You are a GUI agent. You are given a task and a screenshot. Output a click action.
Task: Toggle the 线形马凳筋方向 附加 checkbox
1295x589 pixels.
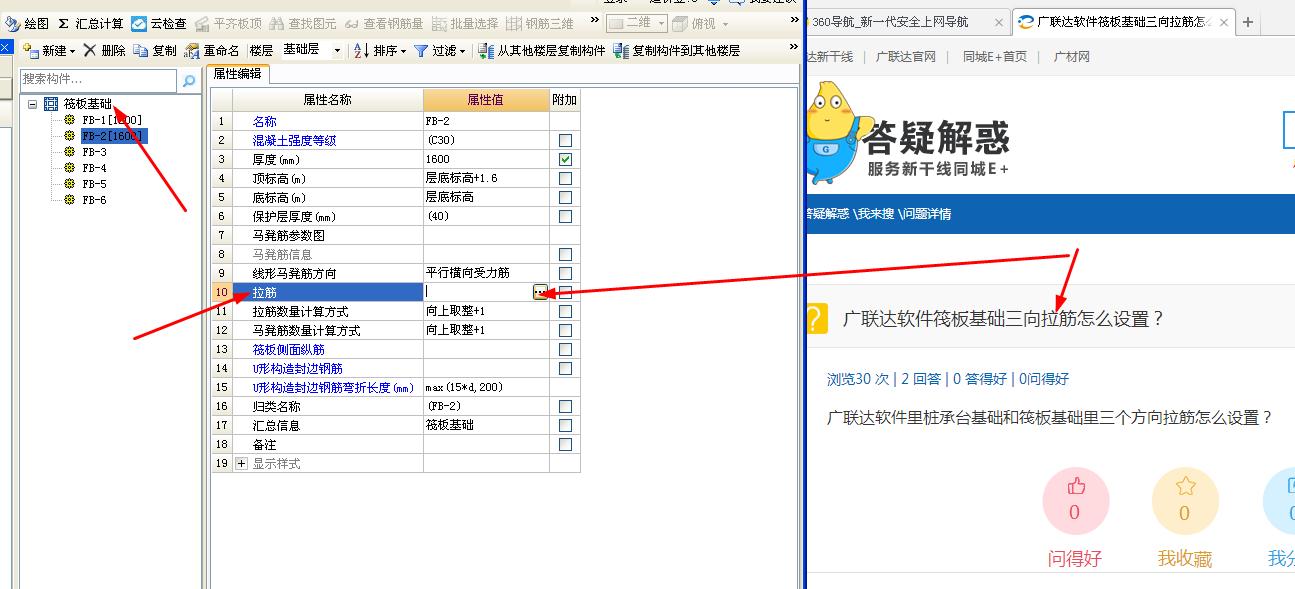pyautogui.click(x=565, y=273)
